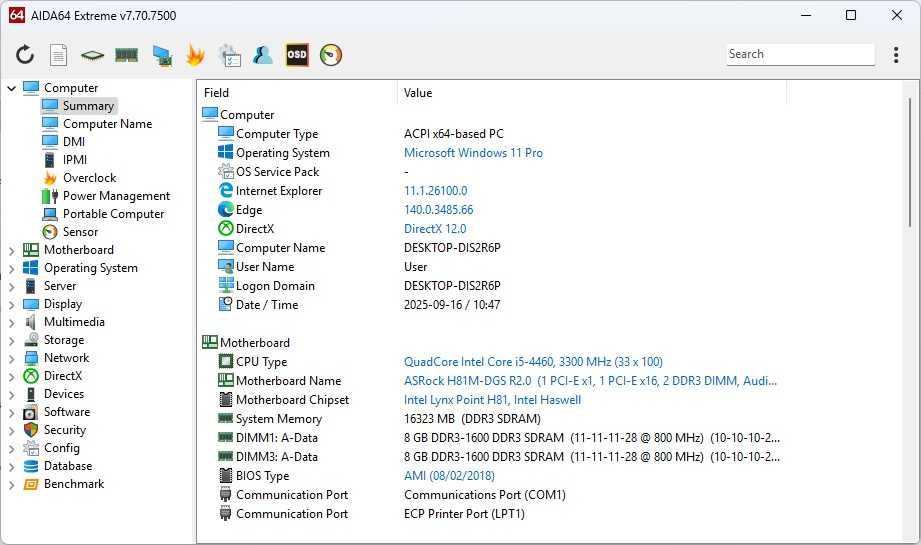Collapse the Computer tree node
Screen dimensions: 921x545
[x=12, y=88]
